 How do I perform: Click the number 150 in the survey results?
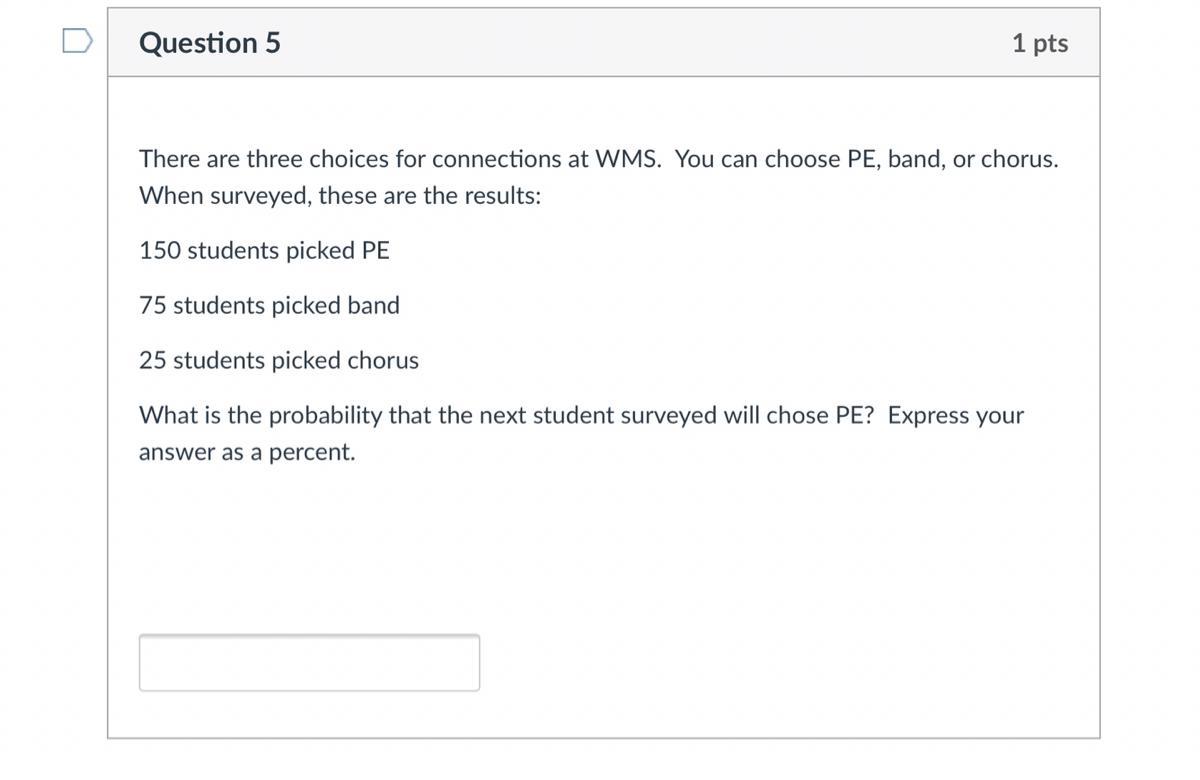click(159, 250)
